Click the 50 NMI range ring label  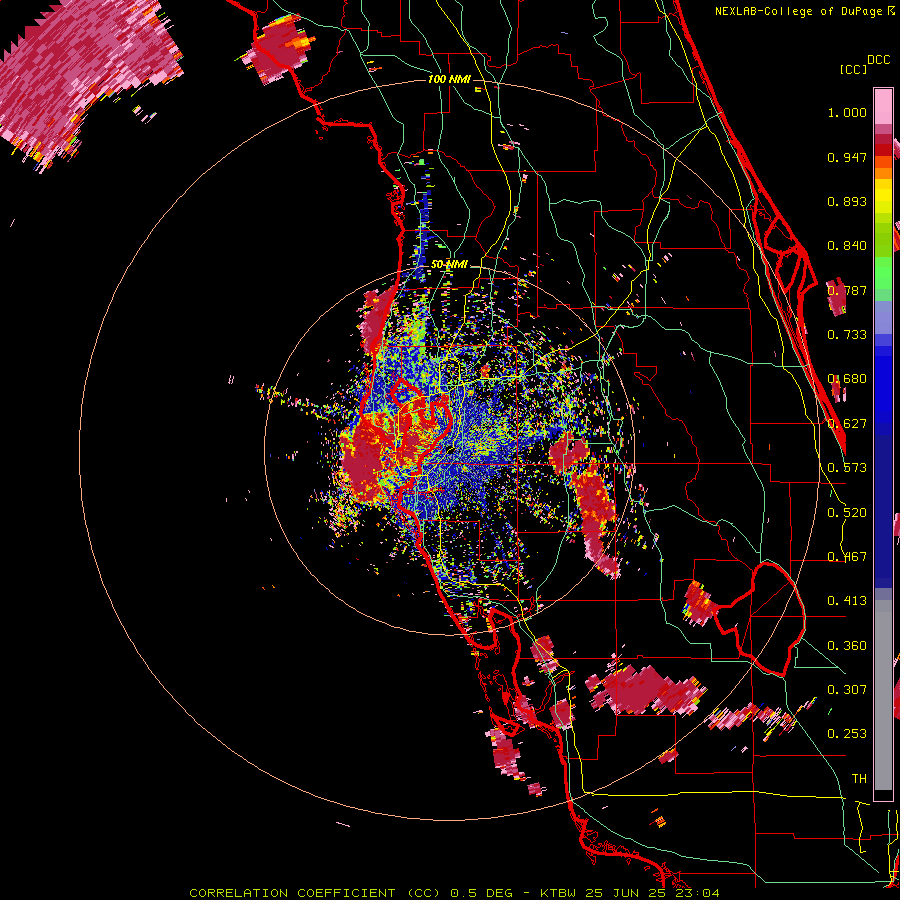click(449, 265)
